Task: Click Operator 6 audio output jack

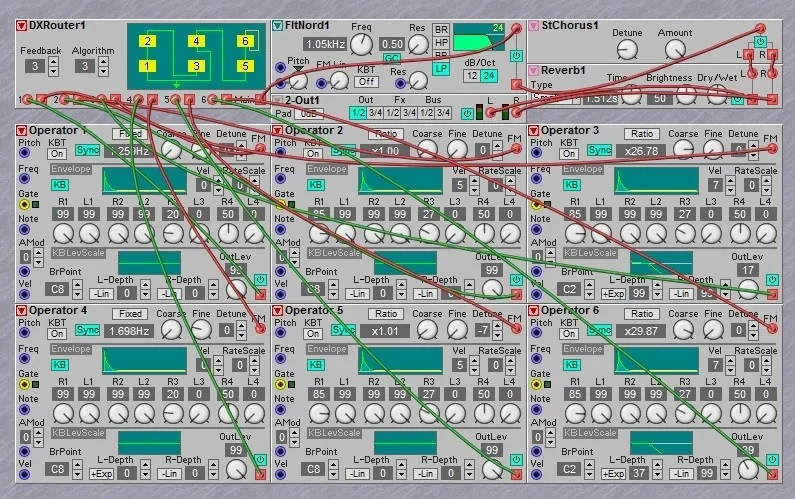Action: 772,475
